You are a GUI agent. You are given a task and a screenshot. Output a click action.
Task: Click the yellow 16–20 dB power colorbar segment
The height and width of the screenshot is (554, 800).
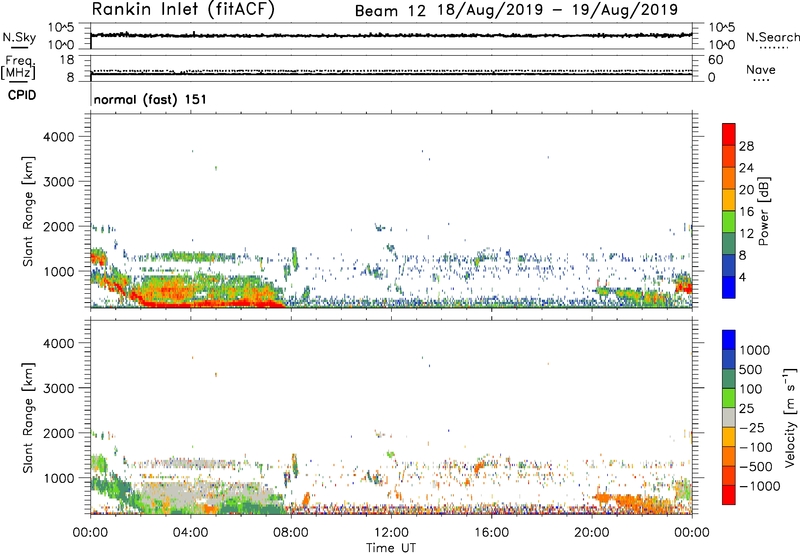tap(729, 199)
